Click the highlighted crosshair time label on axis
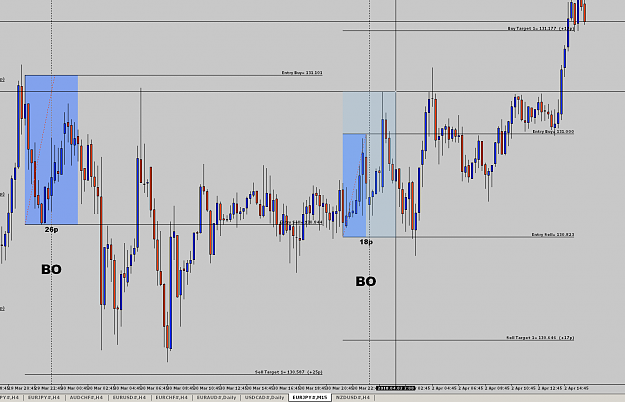Image resolution: width=625 pixels, height=402 pixels. click(x=395, y=388)
